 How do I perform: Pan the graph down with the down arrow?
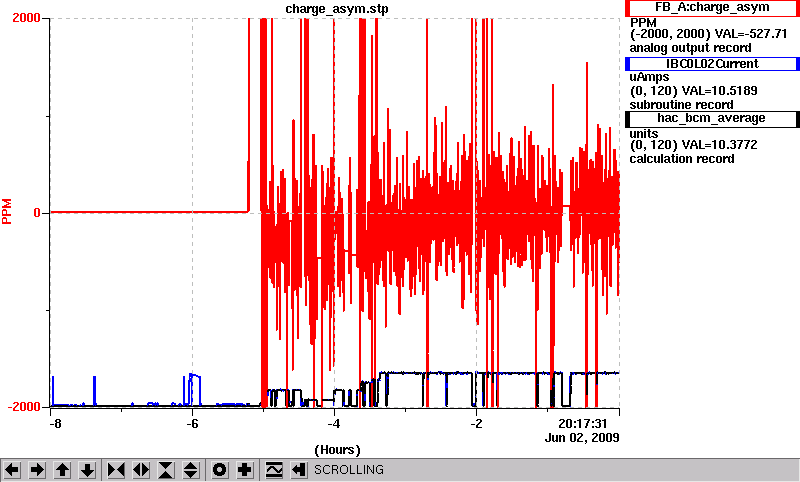(x=87, y=469)
